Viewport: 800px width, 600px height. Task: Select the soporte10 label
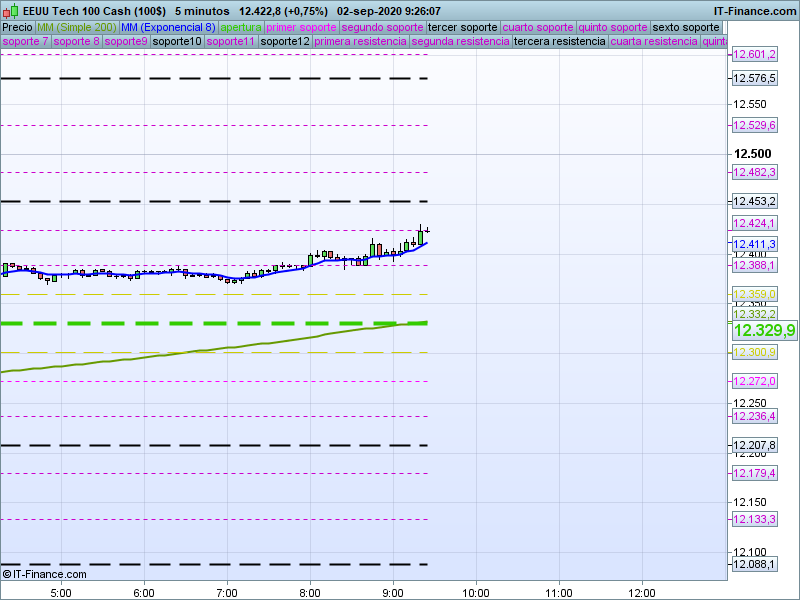pyautogui.click(x=177, y=42)
